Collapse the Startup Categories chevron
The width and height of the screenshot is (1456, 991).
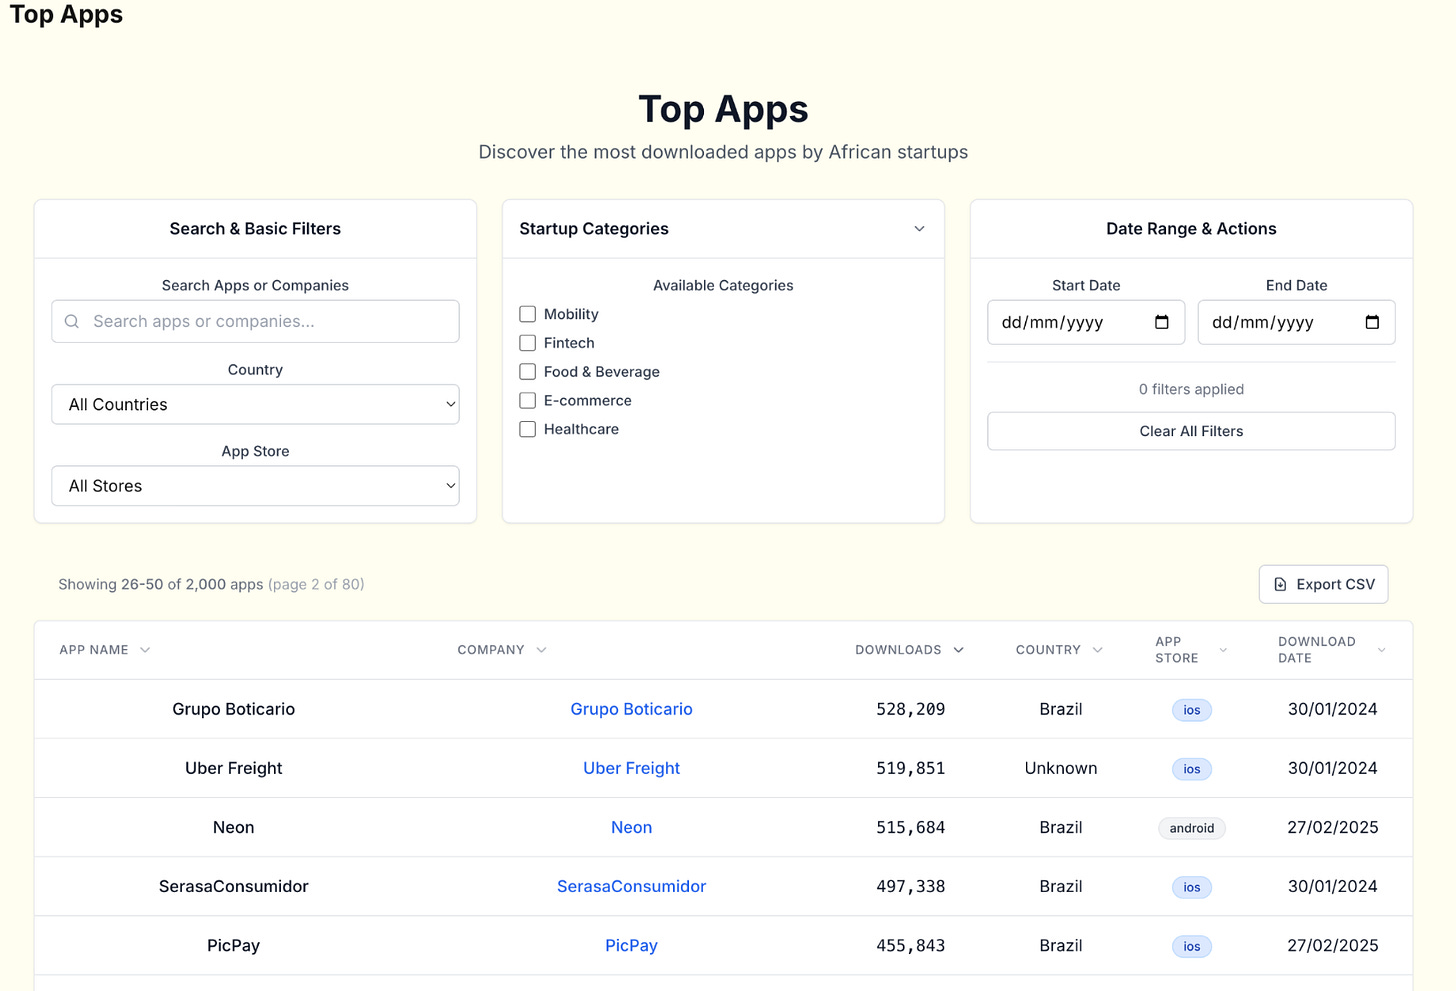click(x=919, y=229)
